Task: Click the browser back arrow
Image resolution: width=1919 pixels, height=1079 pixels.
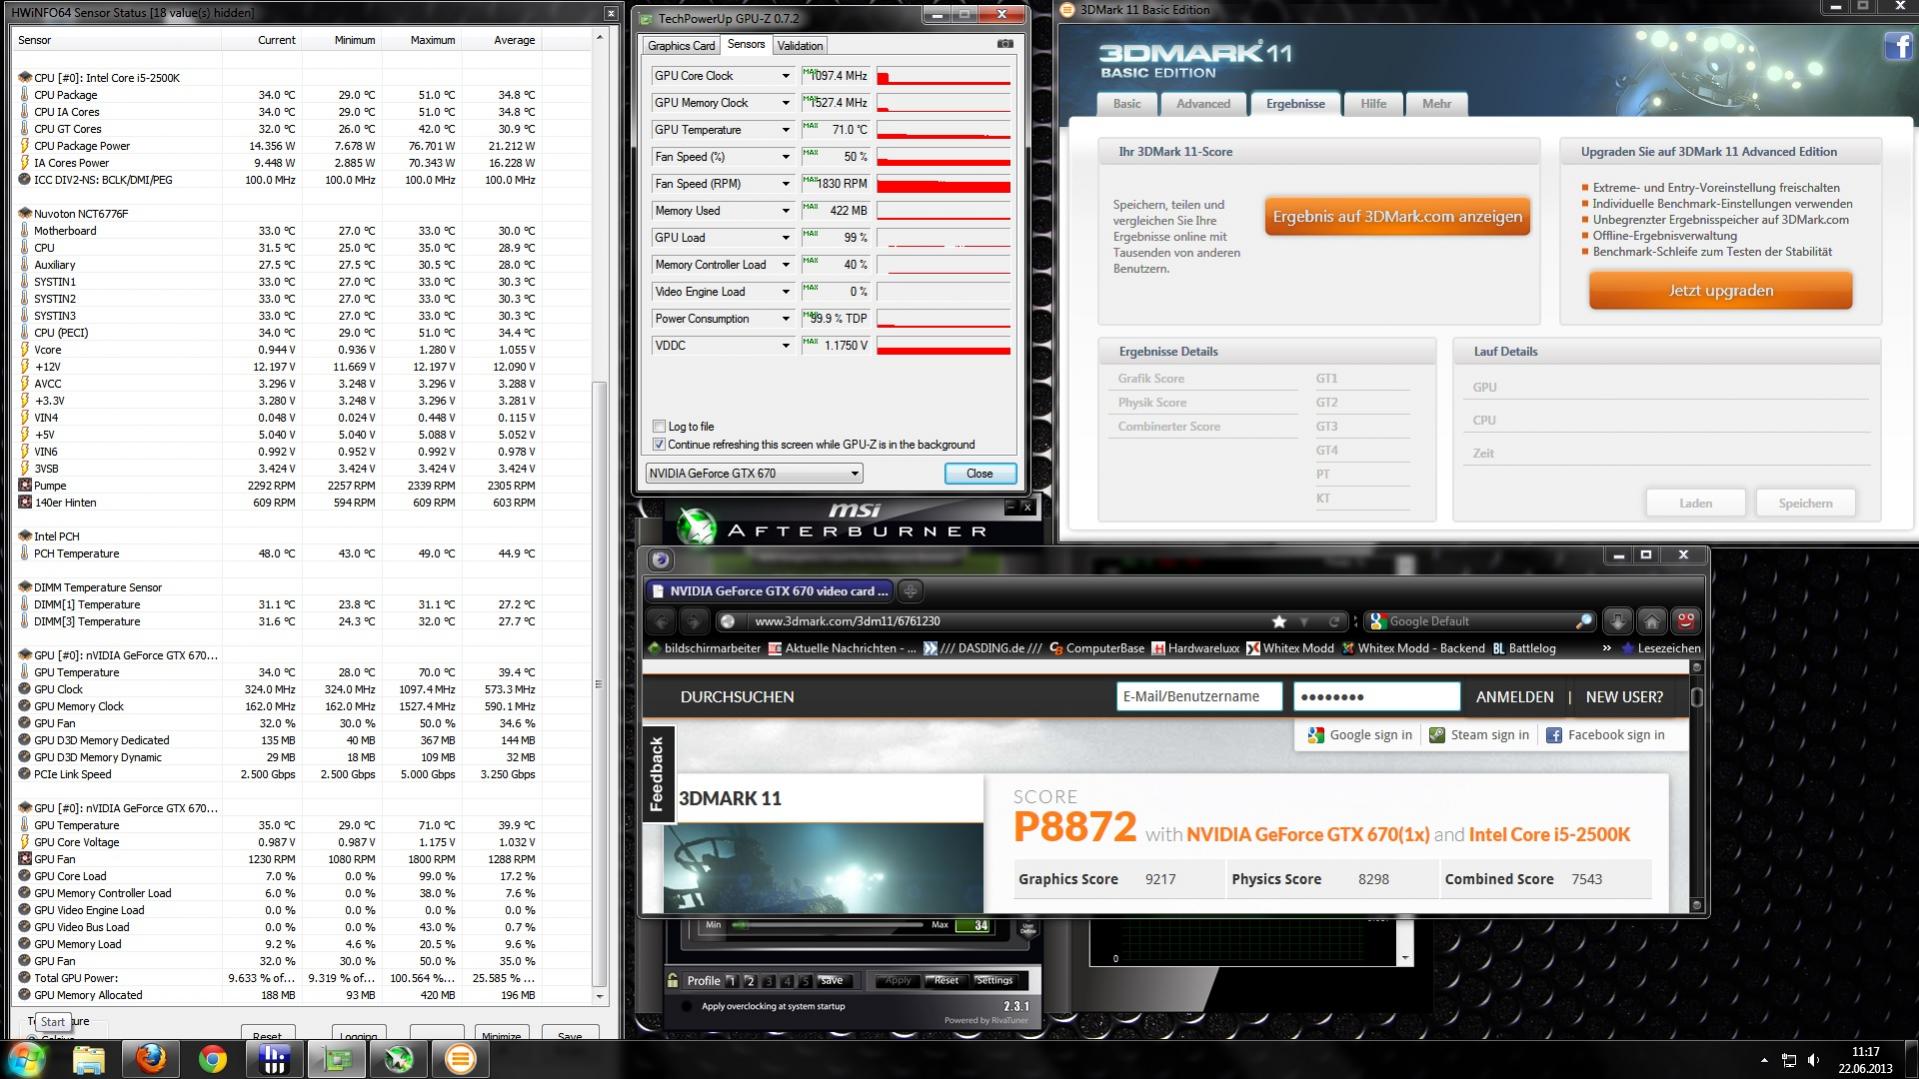Action: click(x=661, y=621)
